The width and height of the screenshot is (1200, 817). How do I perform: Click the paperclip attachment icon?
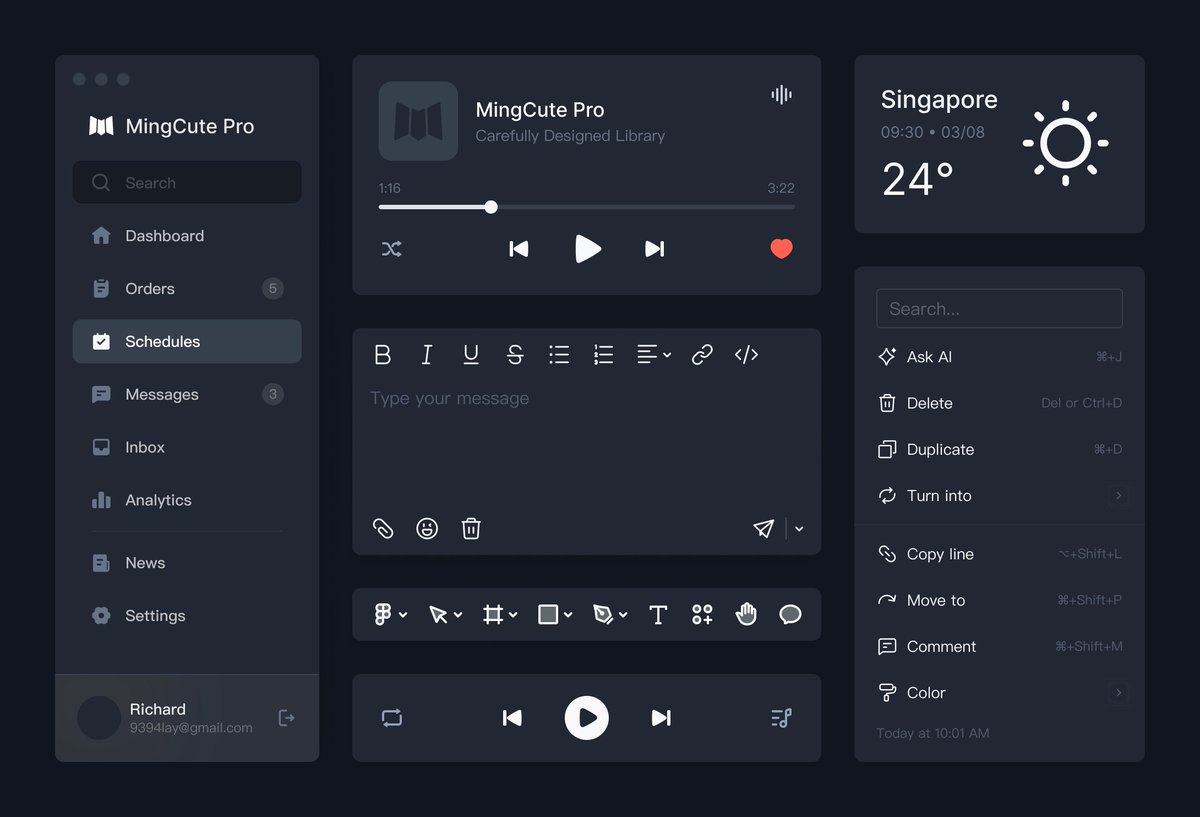point(383,528)
